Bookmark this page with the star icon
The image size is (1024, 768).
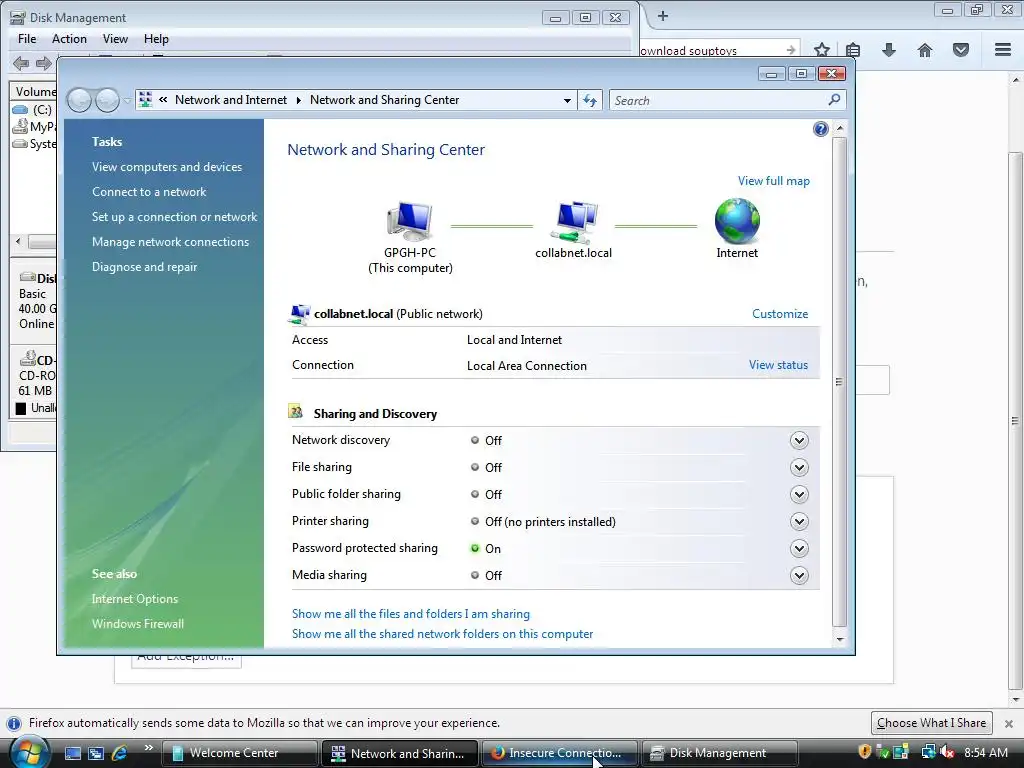[822, 50]
